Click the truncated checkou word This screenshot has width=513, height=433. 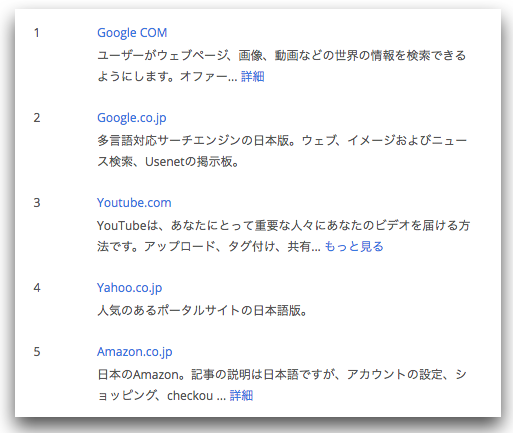(x=190, y=396)
